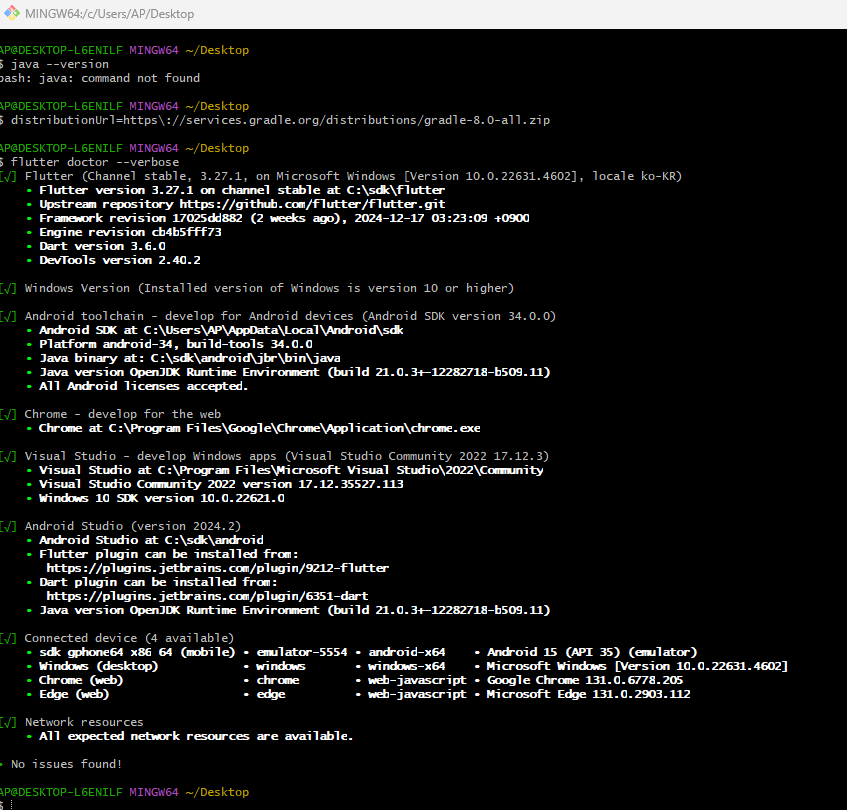The image size is (847, 810).
Task: Click 'bash: java: command not found' message
Action: (x=100, y=78)
